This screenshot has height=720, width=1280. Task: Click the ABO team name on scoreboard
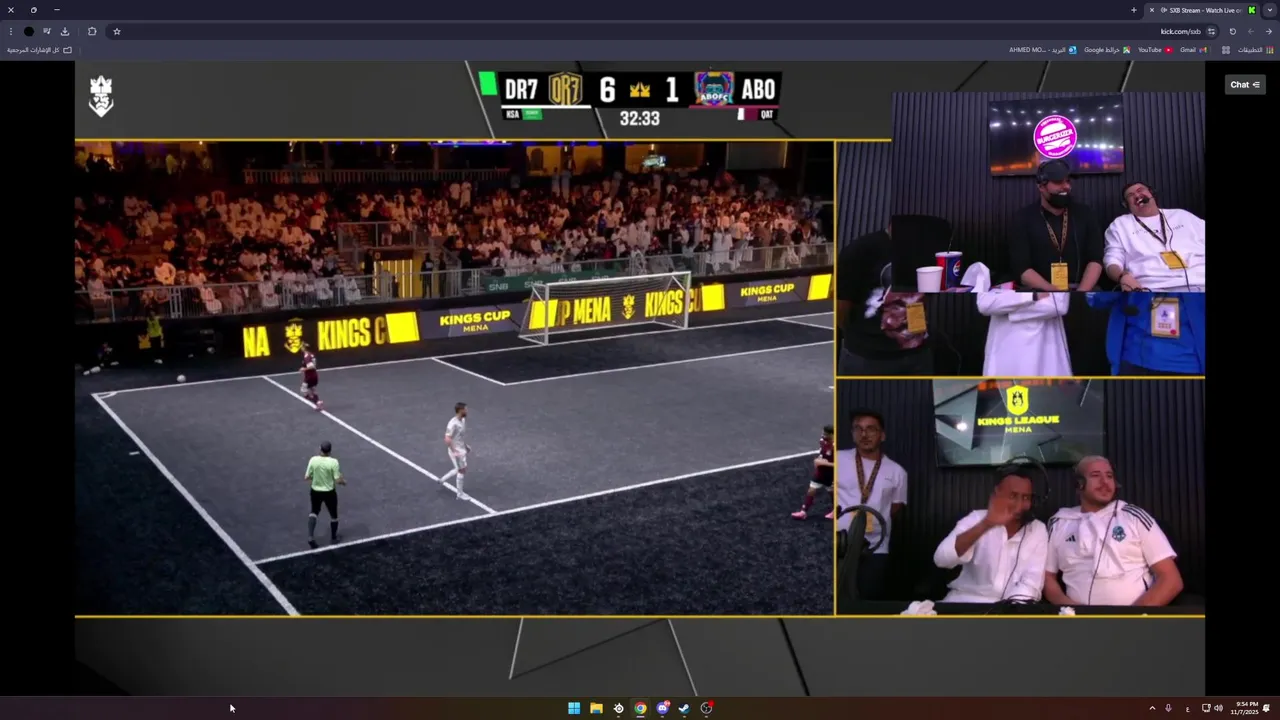point(758,90)
